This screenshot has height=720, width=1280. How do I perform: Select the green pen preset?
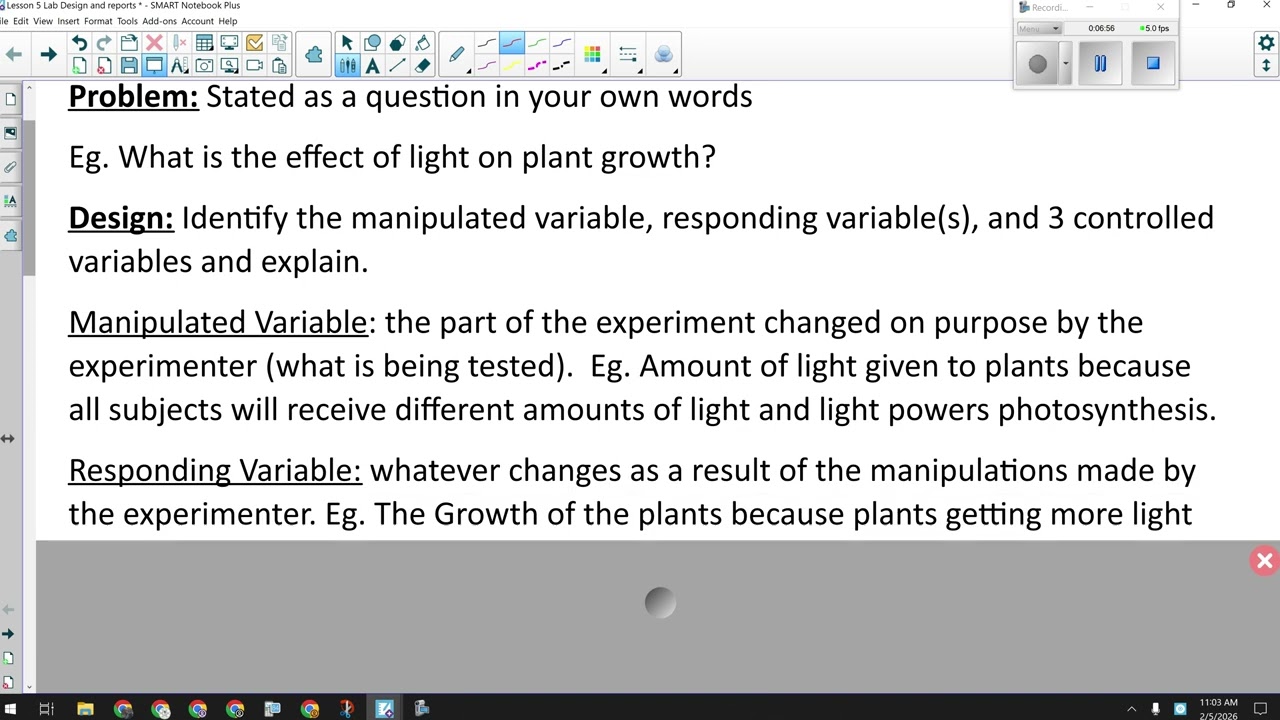(x=537, y=43)
